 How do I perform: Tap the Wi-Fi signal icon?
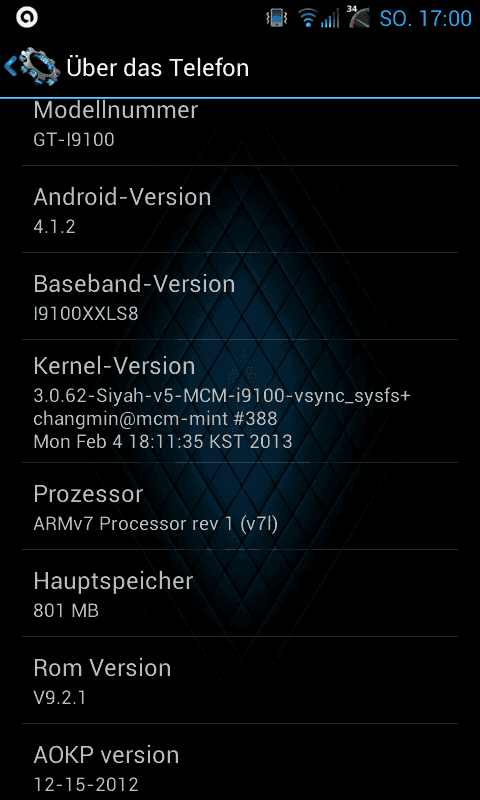(308, 19)
